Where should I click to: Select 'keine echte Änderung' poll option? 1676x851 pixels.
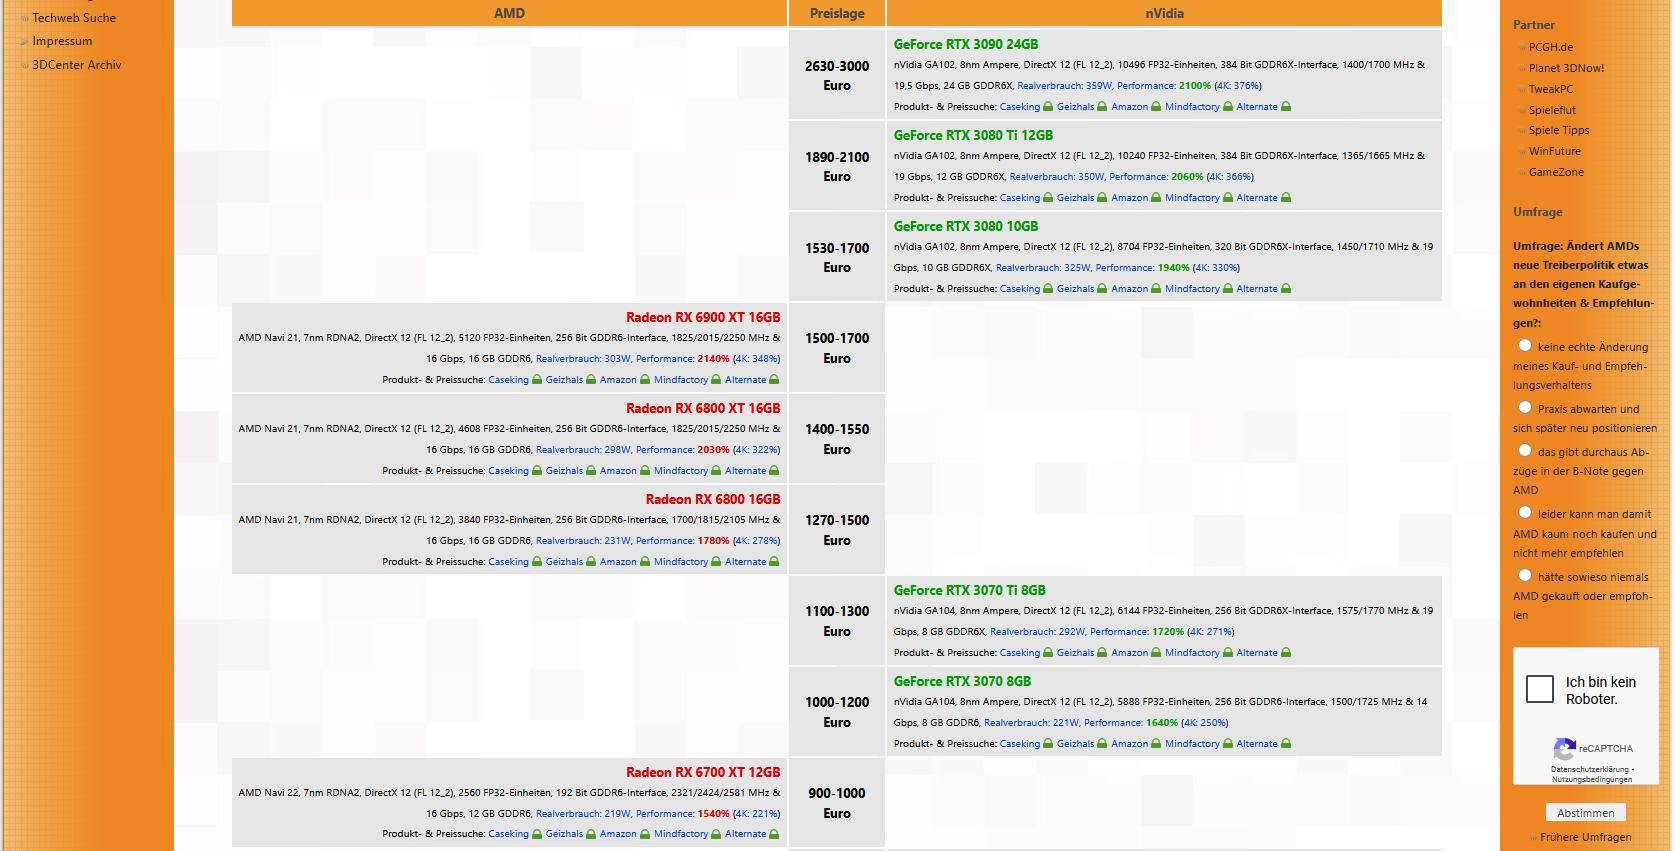(1525, 345)
